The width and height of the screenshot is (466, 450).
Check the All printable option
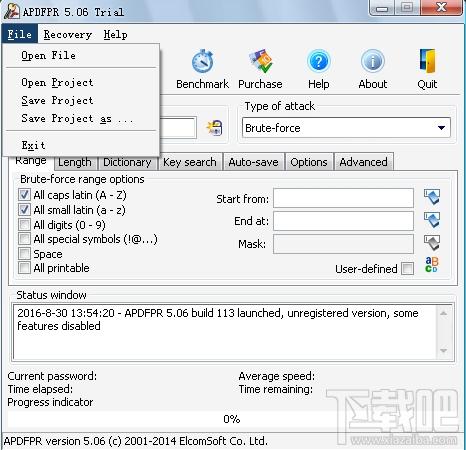[24, 268]
